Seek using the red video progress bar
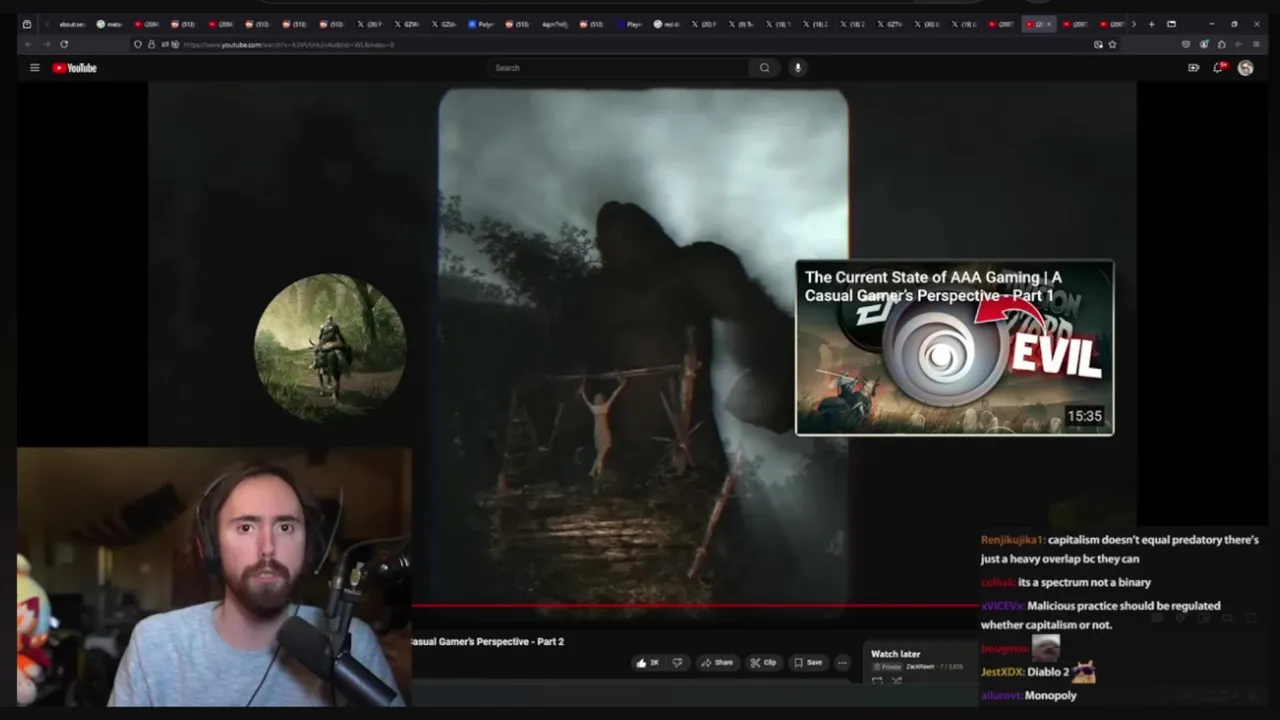 click(x=694, y=605)
